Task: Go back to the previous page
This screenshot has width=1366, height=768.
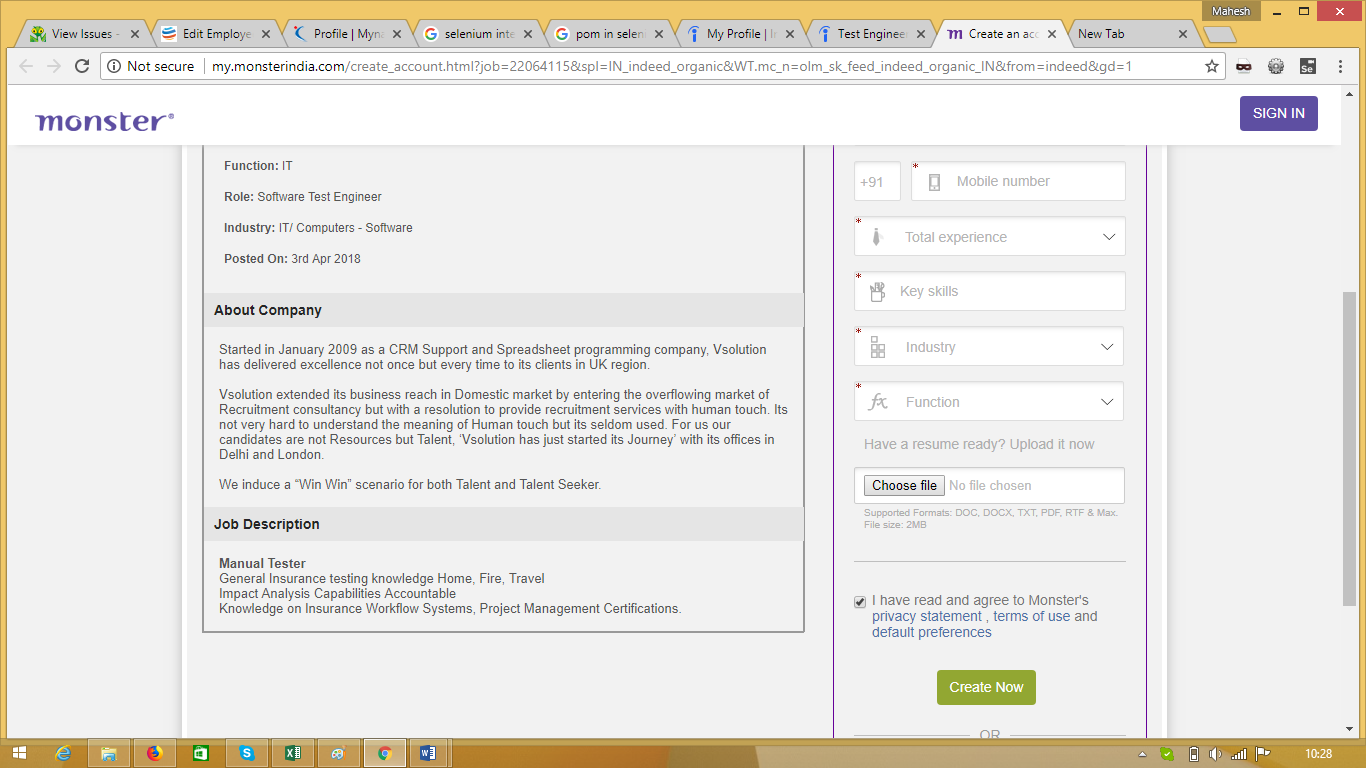Action: [x=26, y=67]
